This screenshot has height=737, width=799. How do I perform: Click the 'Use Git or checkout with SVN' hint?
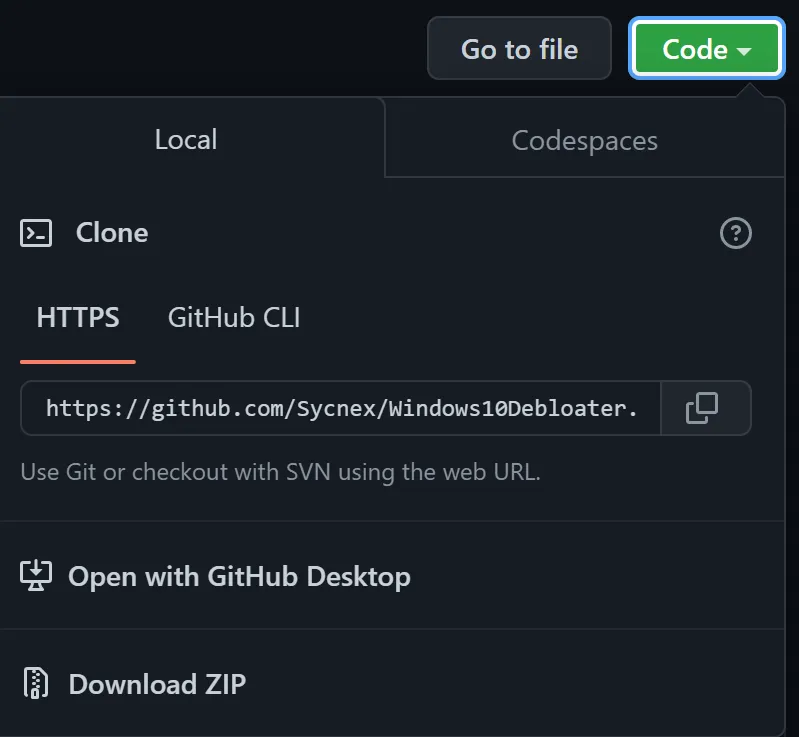280,471
